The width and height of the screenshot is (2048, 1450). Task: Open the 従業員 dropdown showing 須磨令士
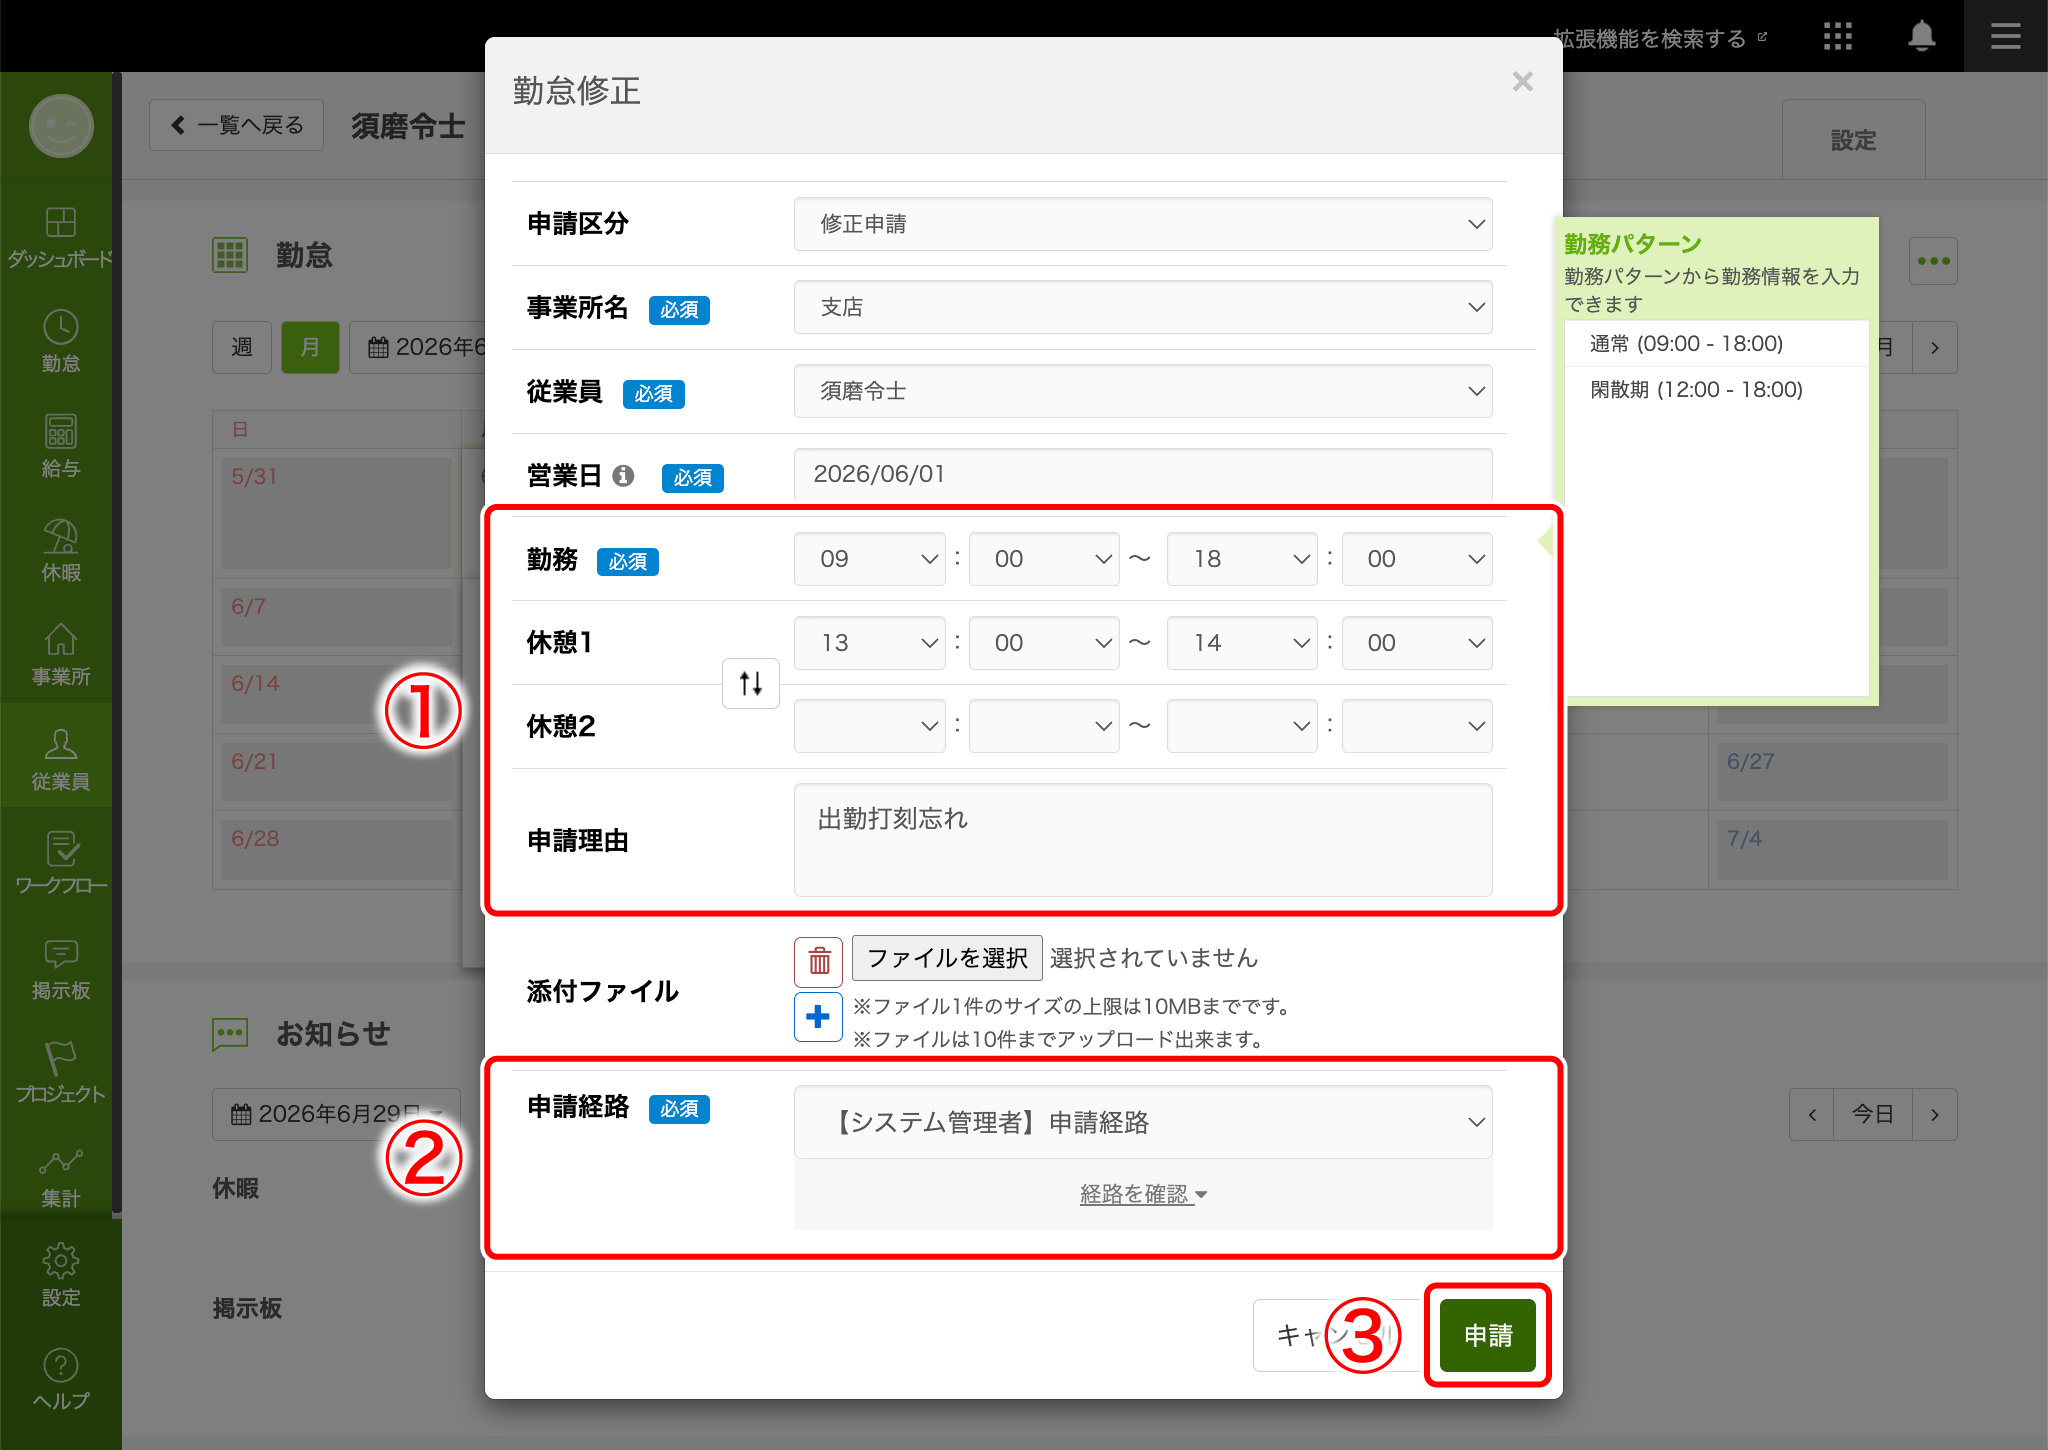[x=1143, y=391]
